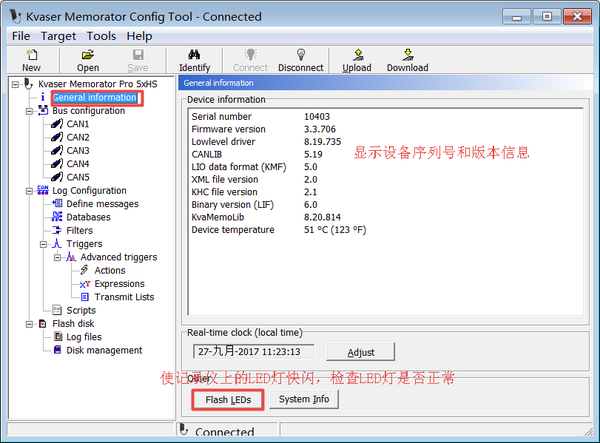Select the Disk management tree label
This screenshot has height=443, width=600.
coord(104,350)
